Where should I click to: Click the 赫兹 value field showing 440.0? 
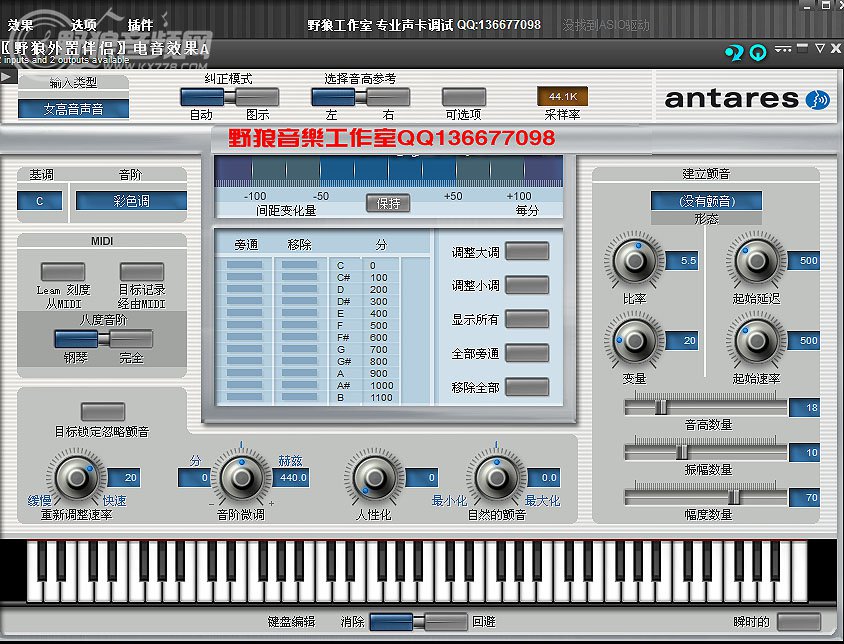point(291,478)
